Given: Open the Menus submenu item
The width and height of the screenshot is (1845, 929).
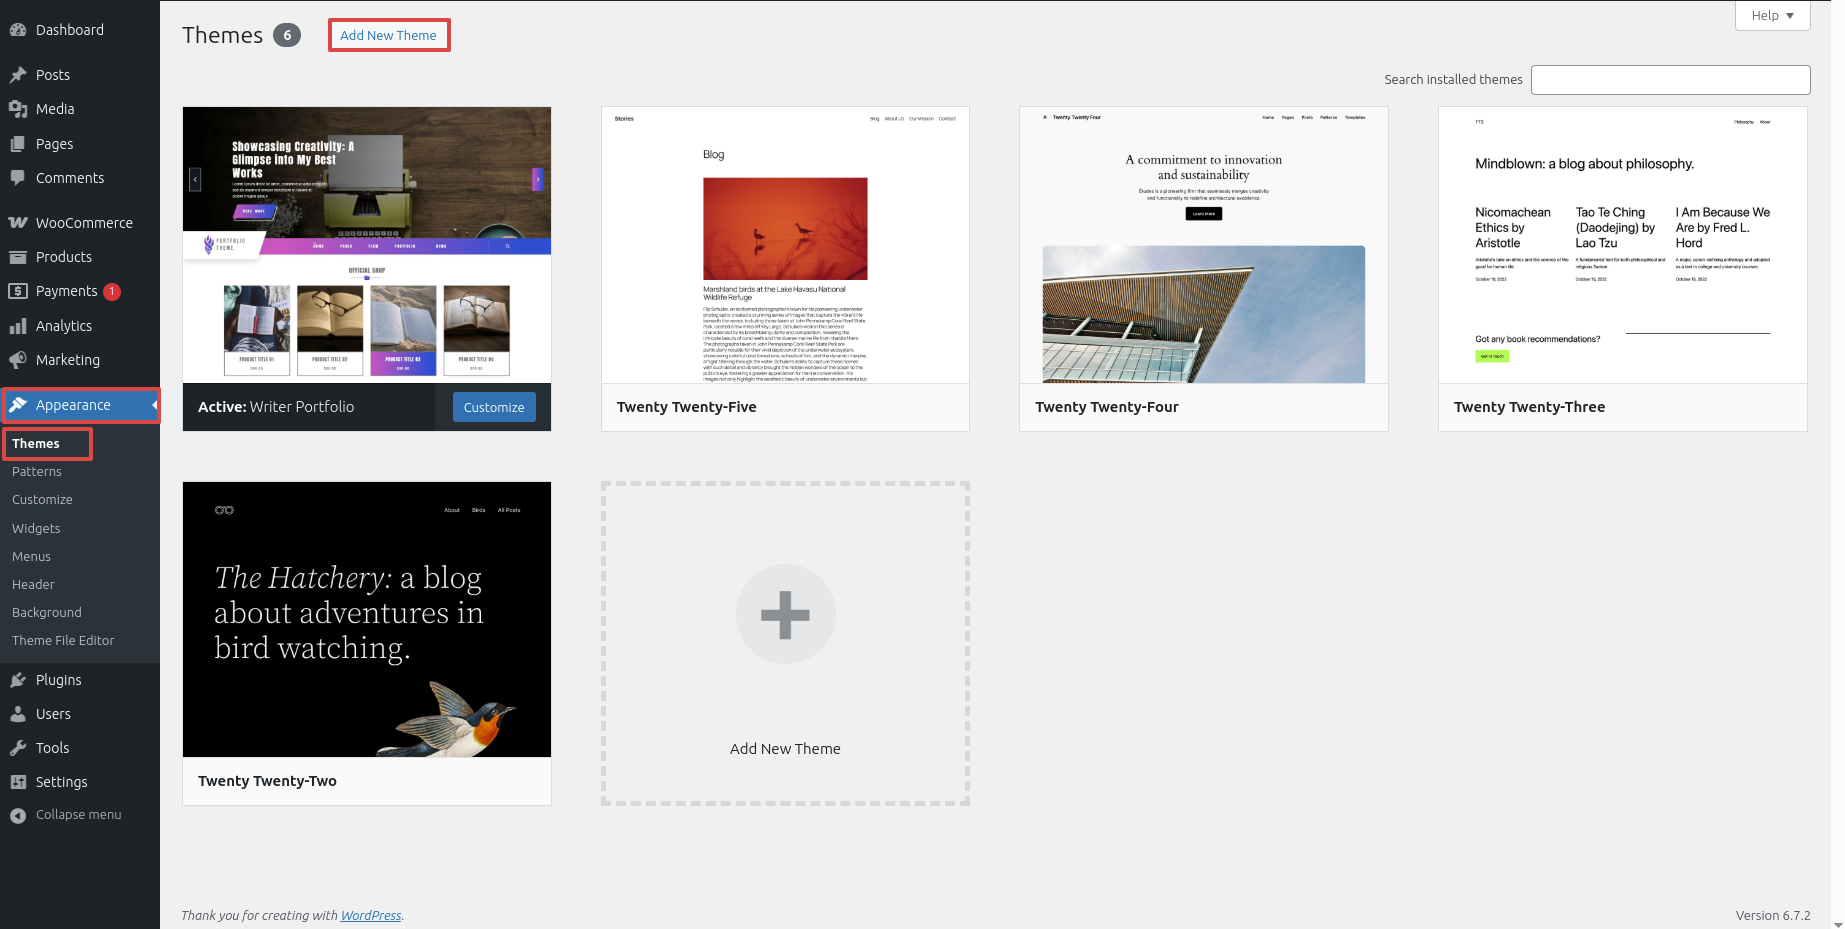Looking at the screenshot, I should coord(31,556).
